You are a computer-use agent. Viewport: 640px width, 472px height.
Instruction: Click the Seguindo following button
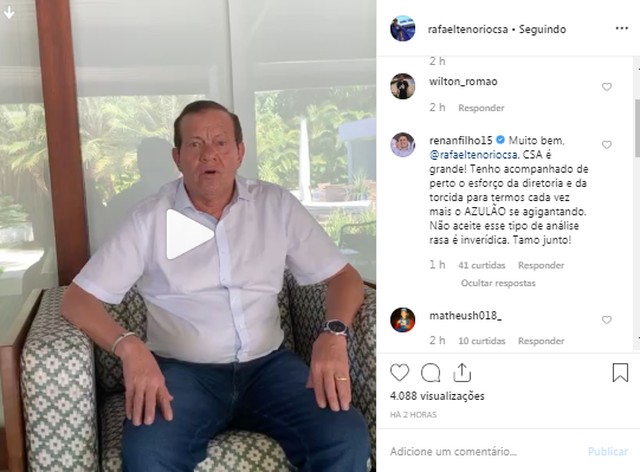click(542, 29)
